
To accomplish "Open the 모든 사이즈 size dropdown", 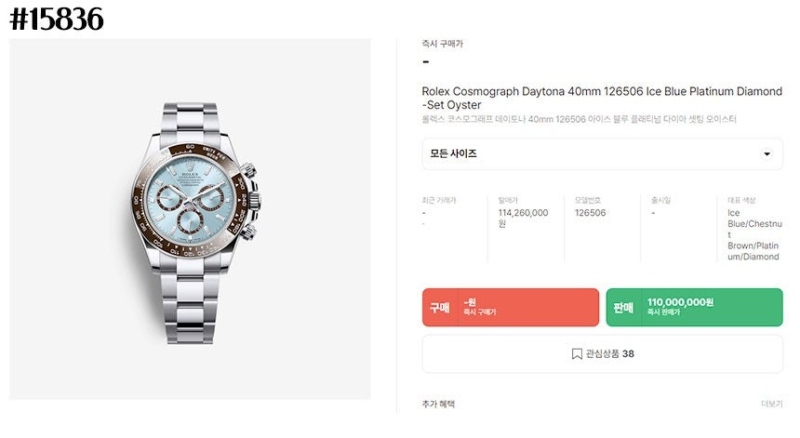I will 600,154.
